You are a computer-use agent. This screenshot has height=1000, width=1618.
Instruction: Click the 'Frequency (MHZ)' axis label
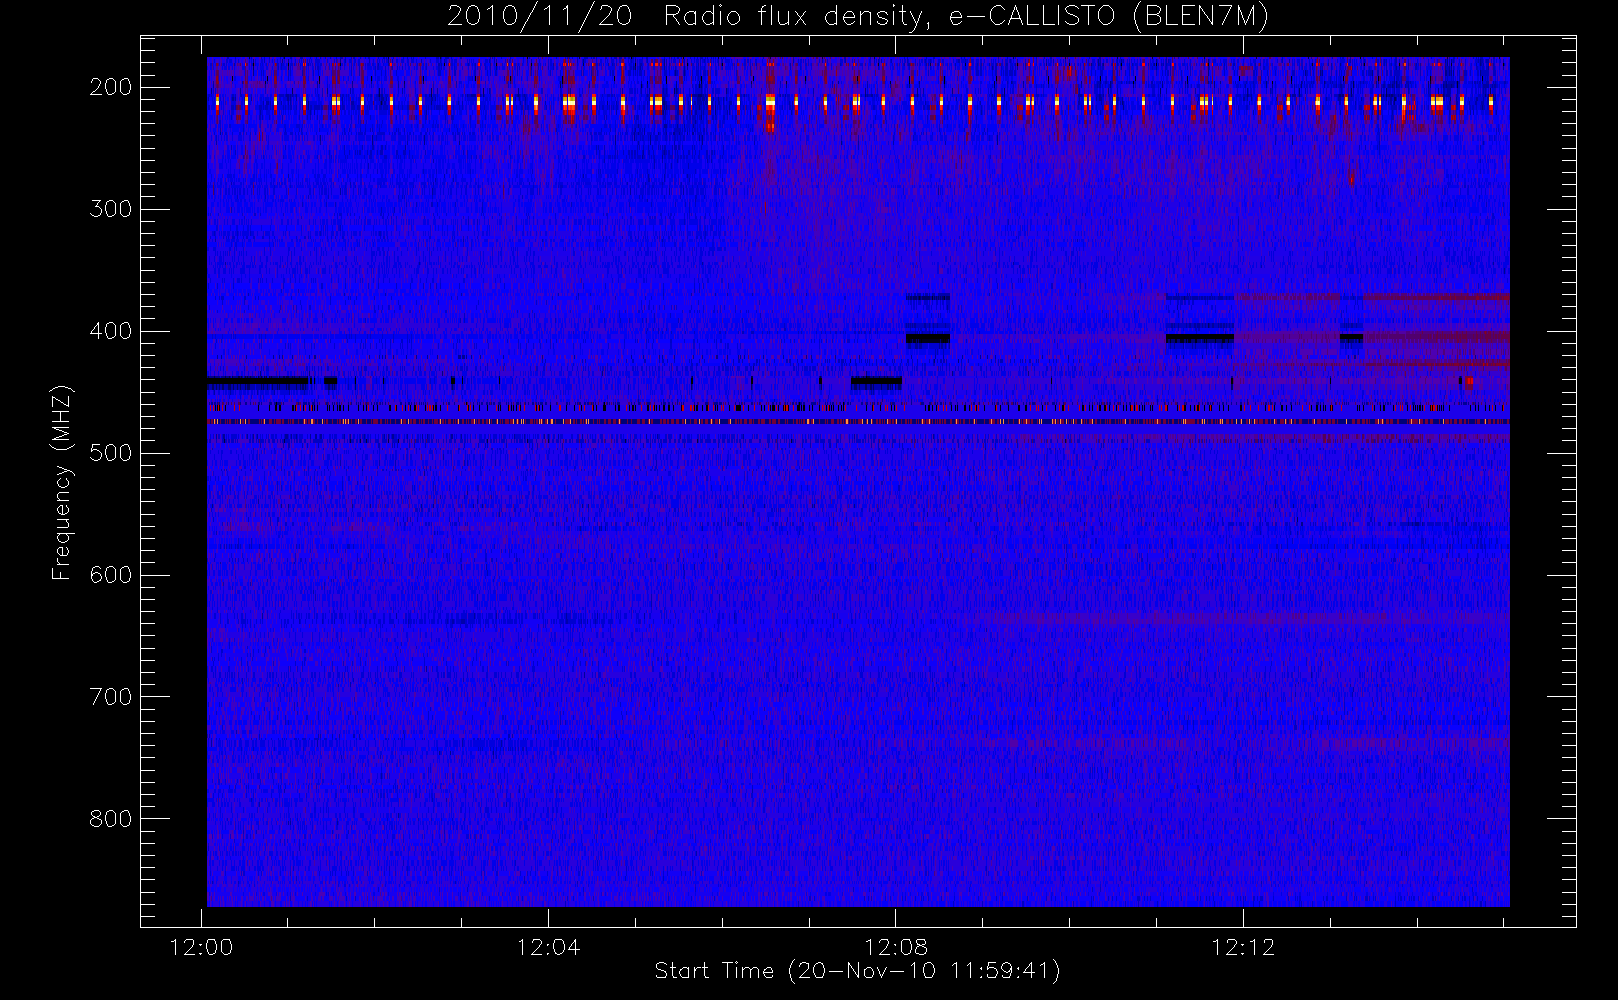tap(62, 483)
